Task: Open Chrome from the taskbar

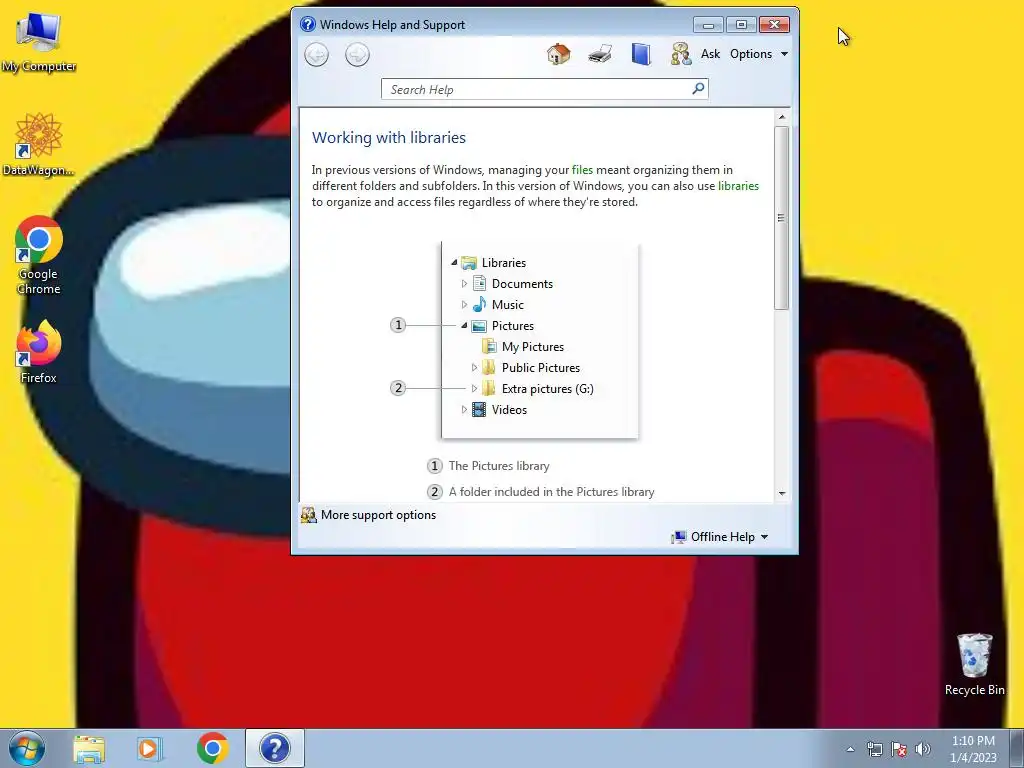Action: (x=212, y=748)
